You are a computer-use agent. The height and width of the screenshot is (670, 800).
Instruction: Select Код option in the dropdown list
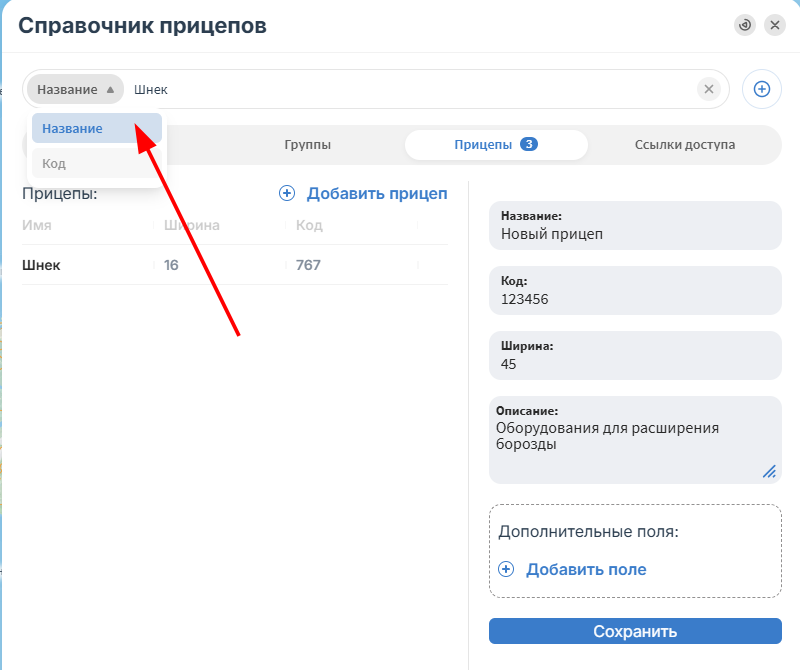(x=97, y=163)
